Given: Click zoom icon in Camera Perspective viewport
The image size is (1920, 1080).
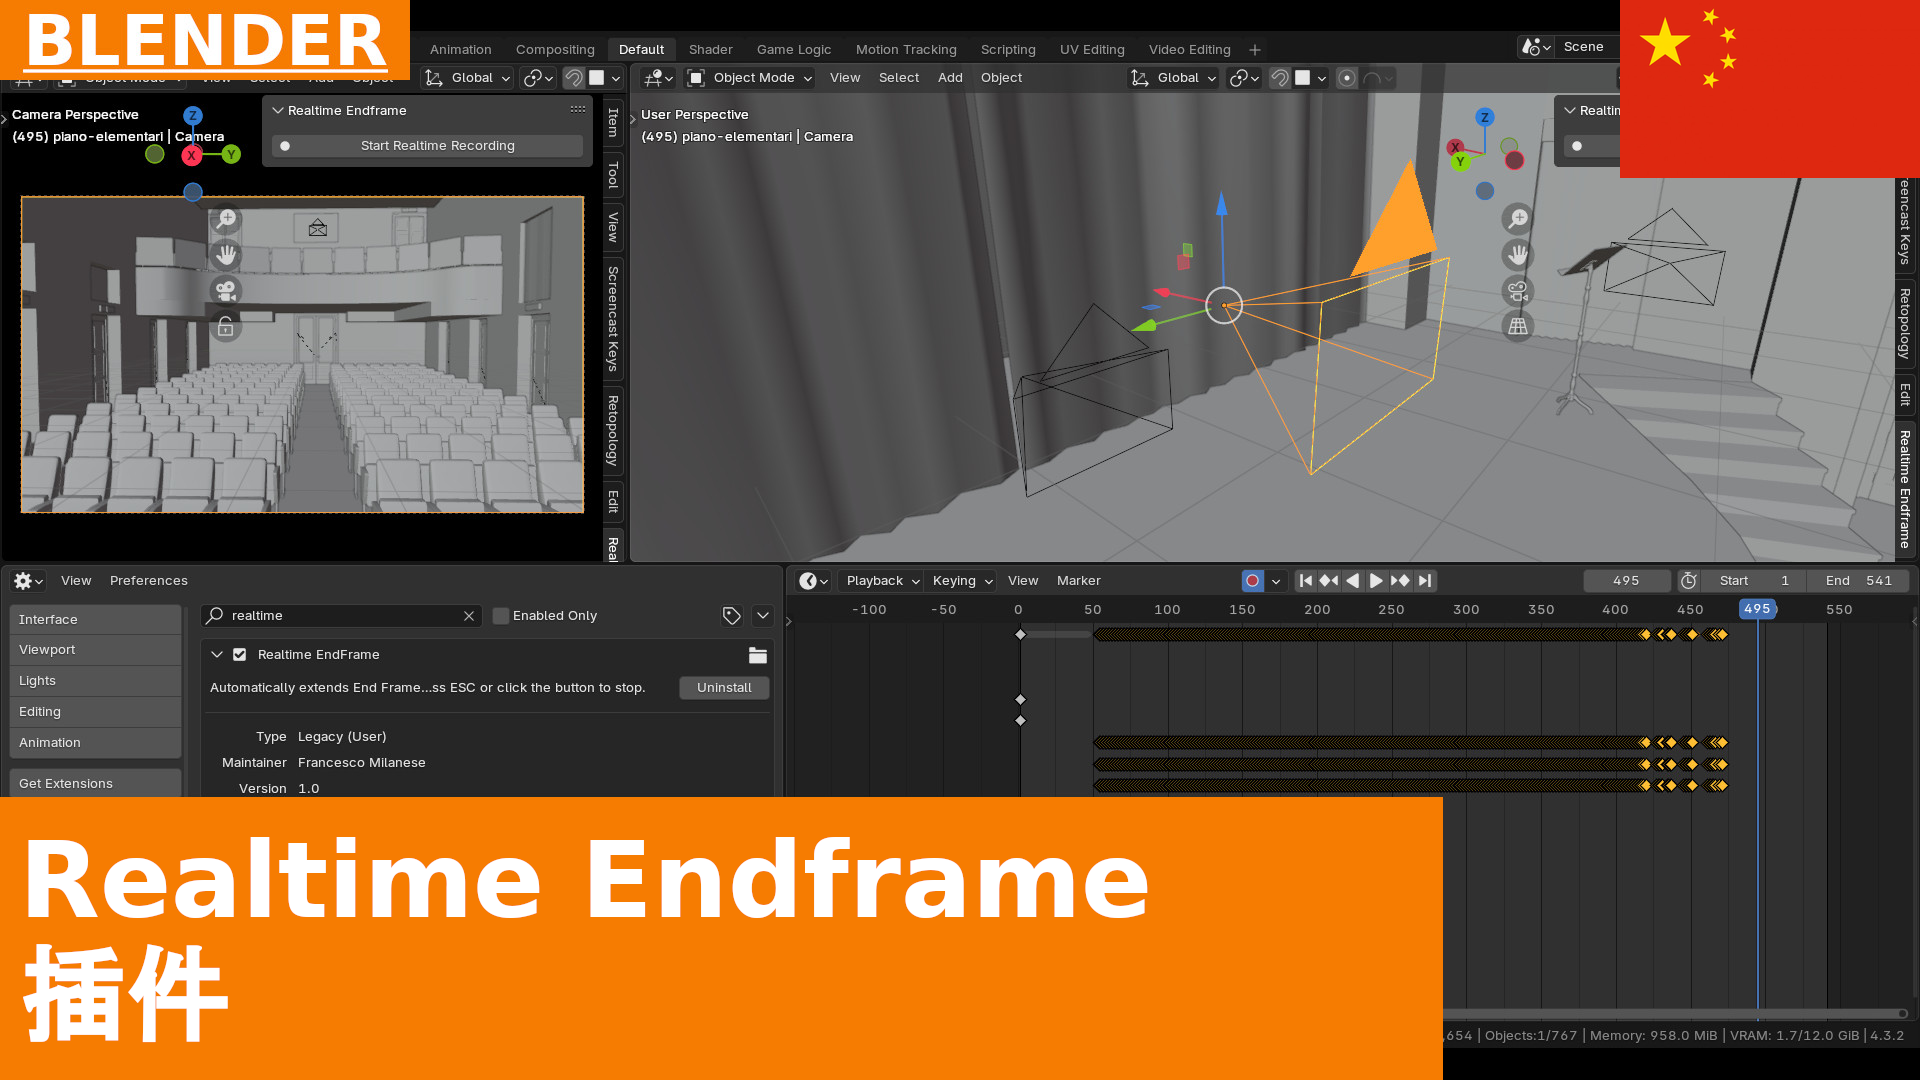Looking at the screenshot, I should point(226,219).
